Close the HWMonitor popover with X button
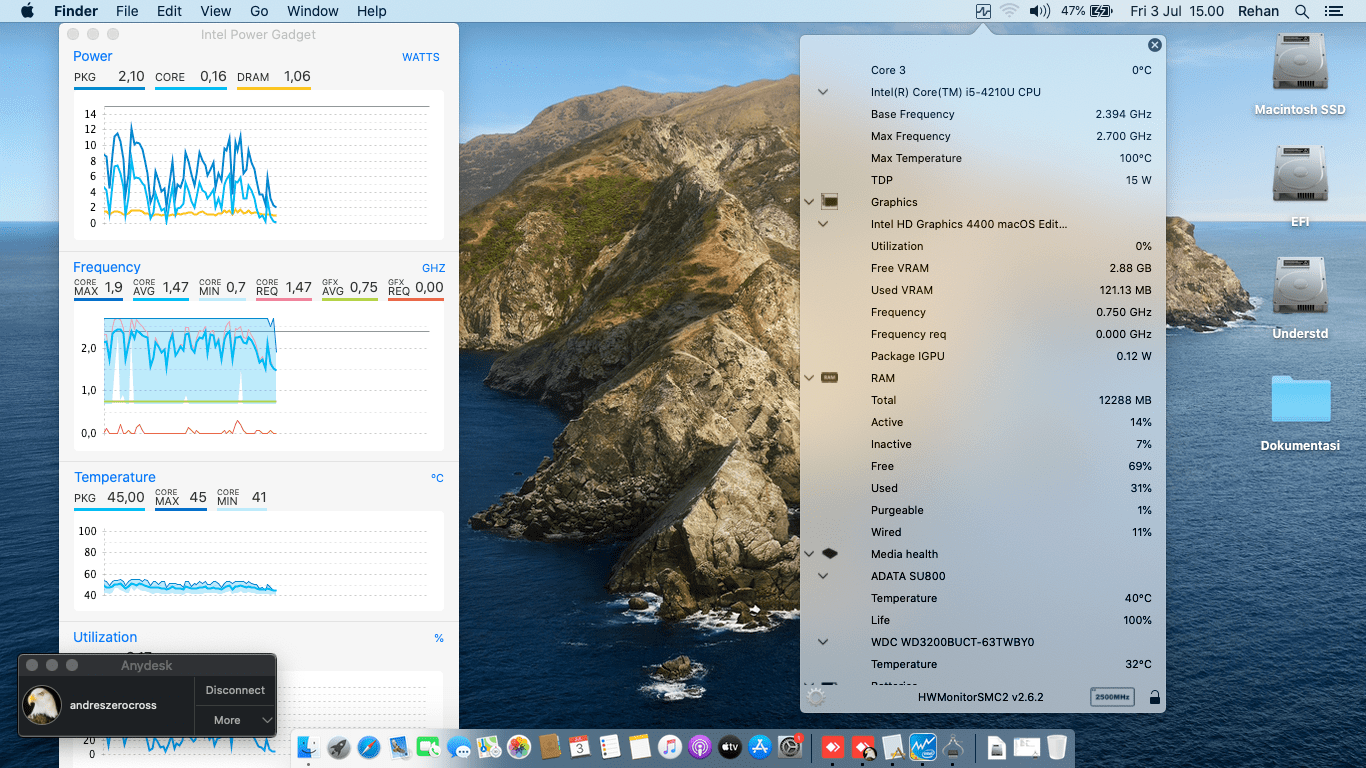Viewport: 1366px width, 768px height. (x=1155, y=45)
